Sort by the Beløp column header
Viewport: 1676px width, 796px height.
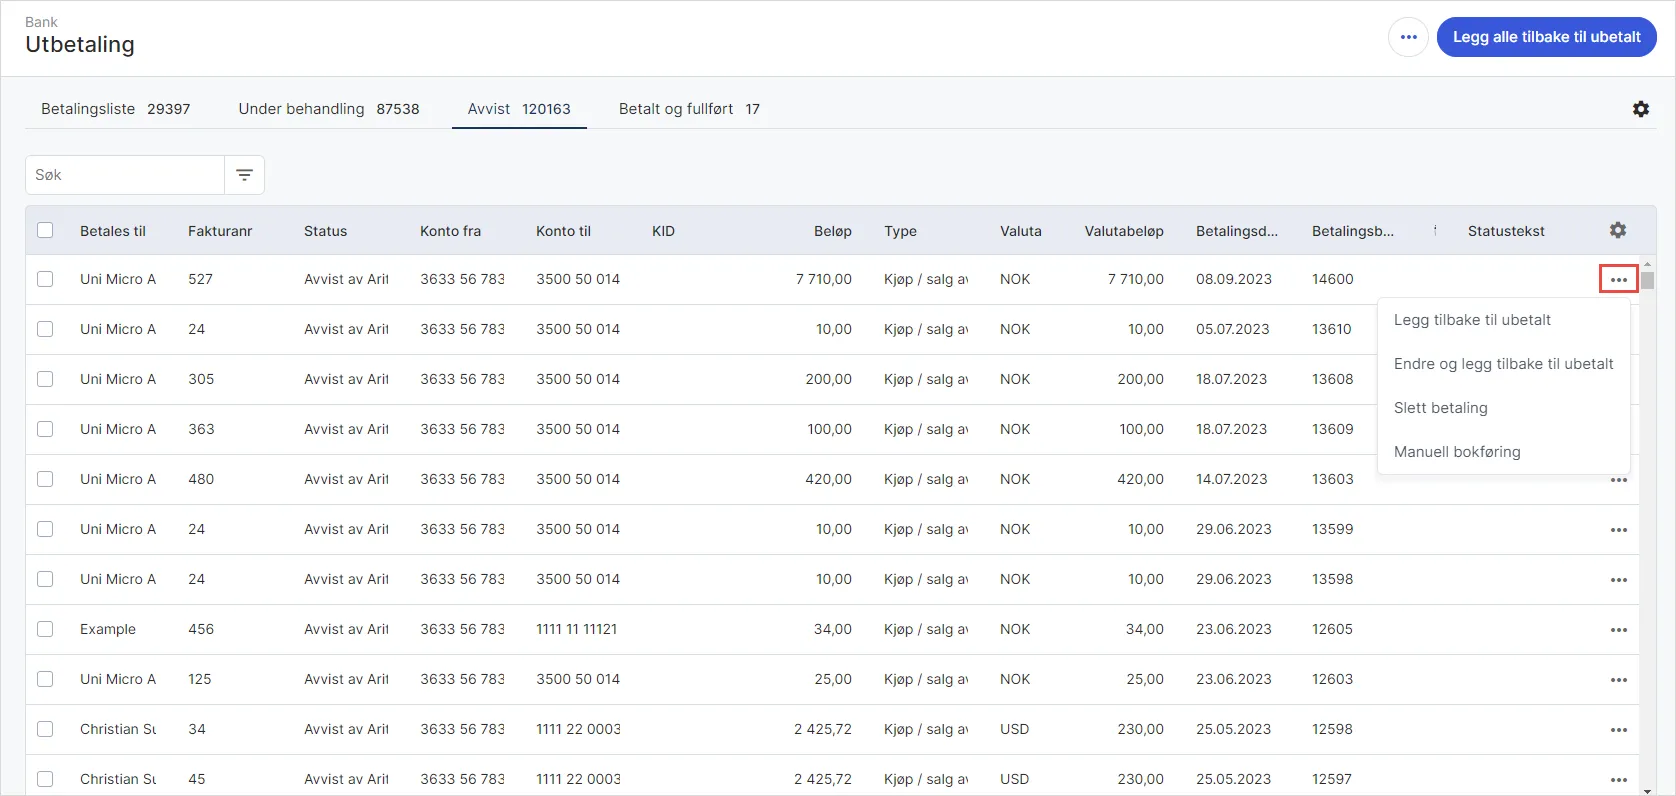coord(832,231)
